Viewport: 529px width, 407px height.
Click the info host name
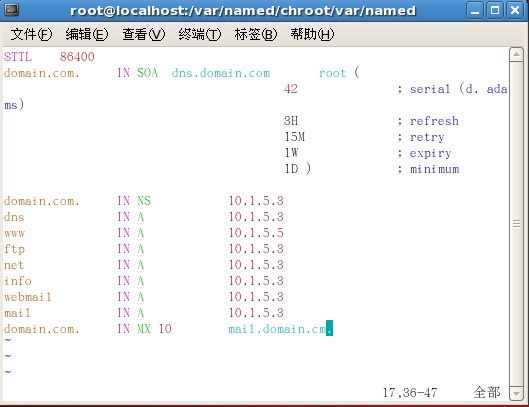click(18, 281)
